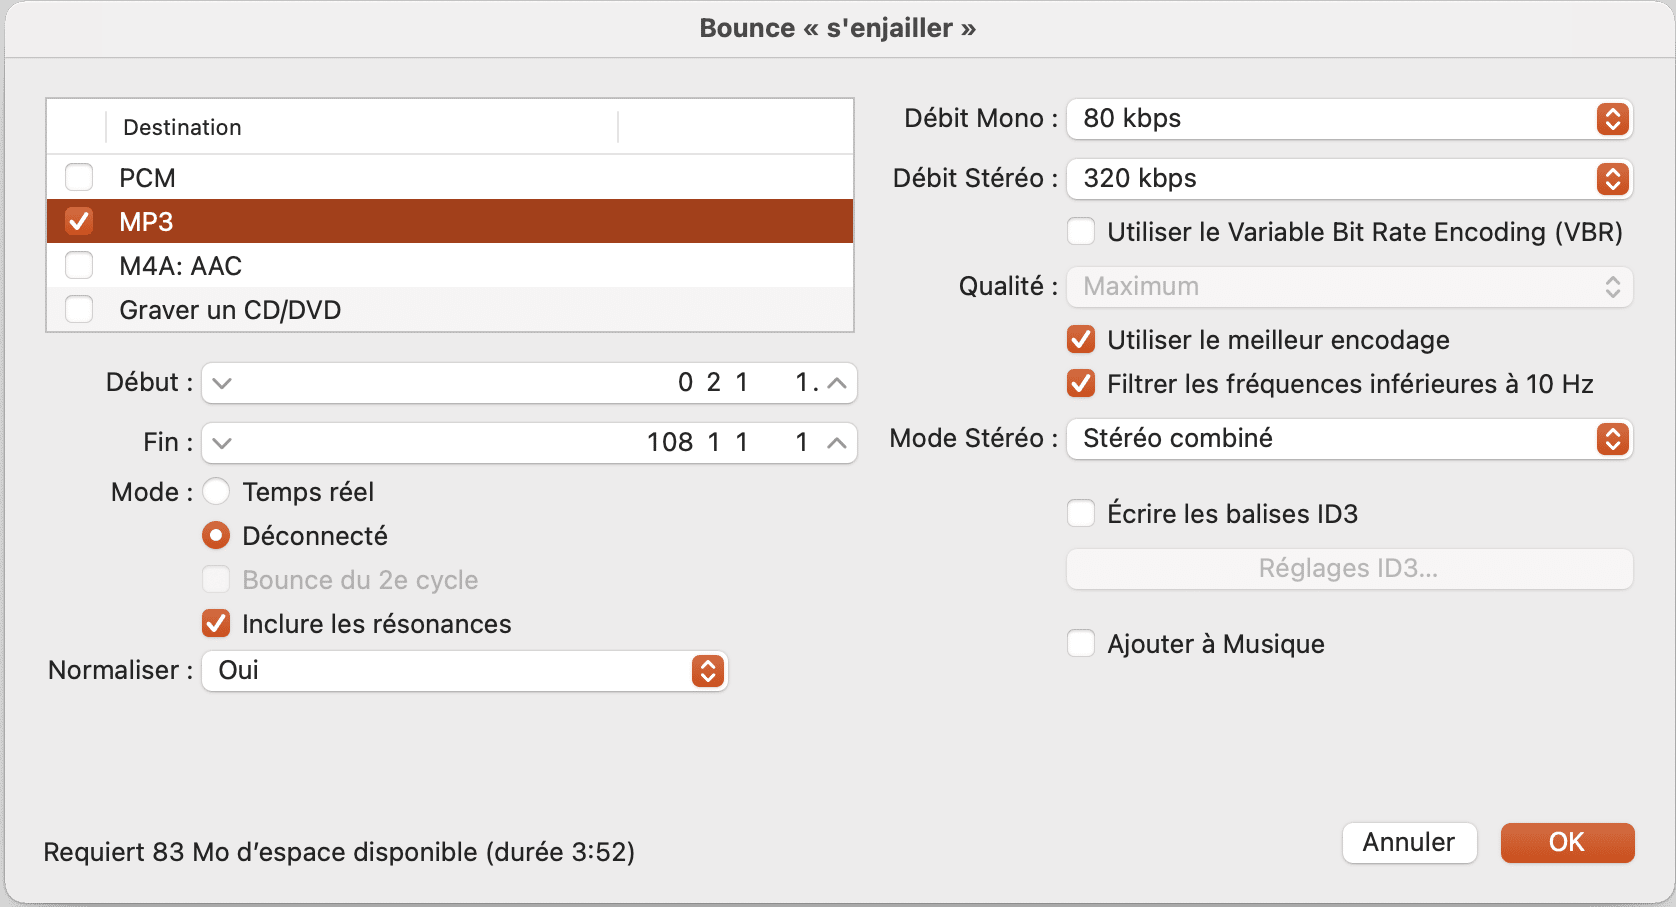This screenshot has width=1676, height=907.
Task: Confirm the bounce with OK
Action: pyautogui.click(x=1567, y=842)
